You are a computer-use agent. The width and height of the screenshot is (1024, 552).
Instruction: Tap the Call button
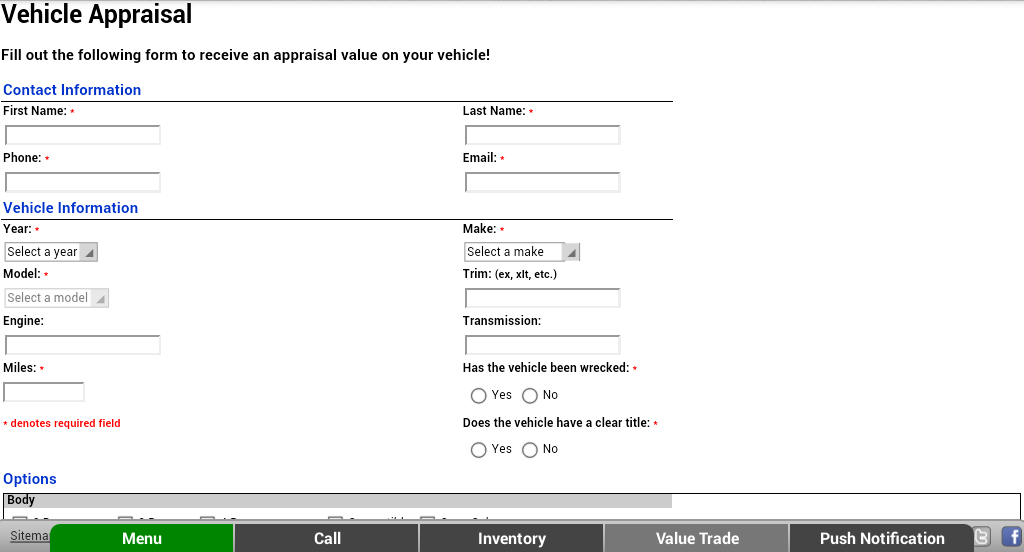pyautogui.click(x=327, y=538)
